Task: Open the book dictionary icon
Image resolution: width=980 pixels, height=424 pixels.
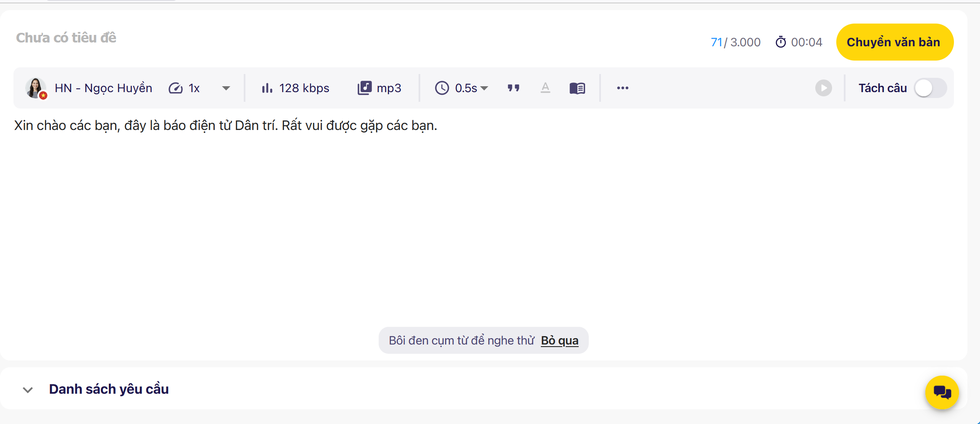Action: pyautogui.click(x=577, y=88)
